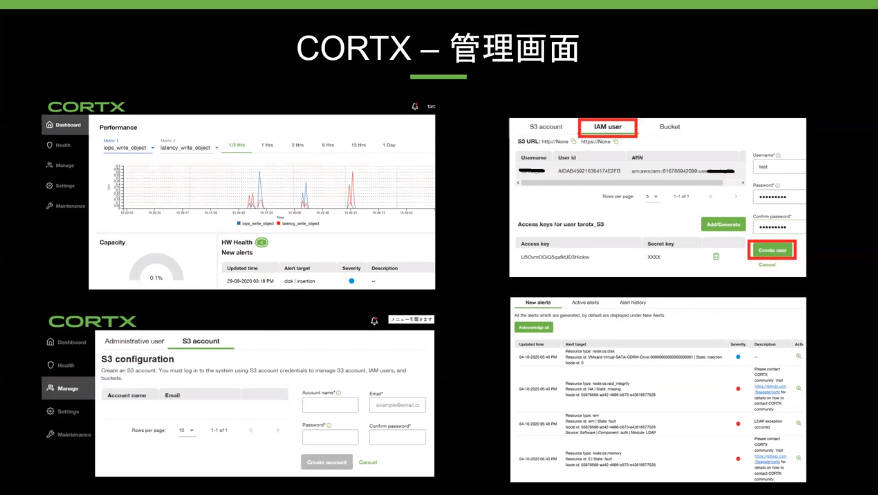Open rows per page dropdown in IAM user table
The width and height of the screenshot is (878, 495).
[x=652, y=197]
